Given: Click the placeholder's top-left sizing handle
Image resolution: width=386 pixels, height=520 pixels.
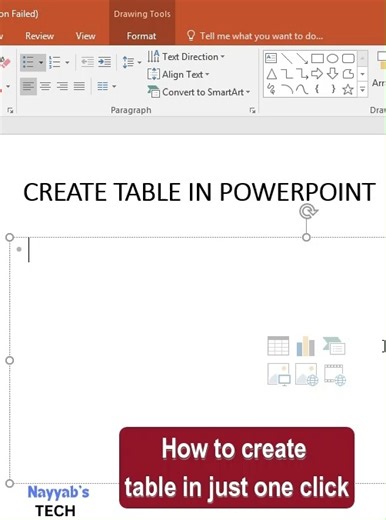Looking at the screenshot, I should [x=10, y=237].
